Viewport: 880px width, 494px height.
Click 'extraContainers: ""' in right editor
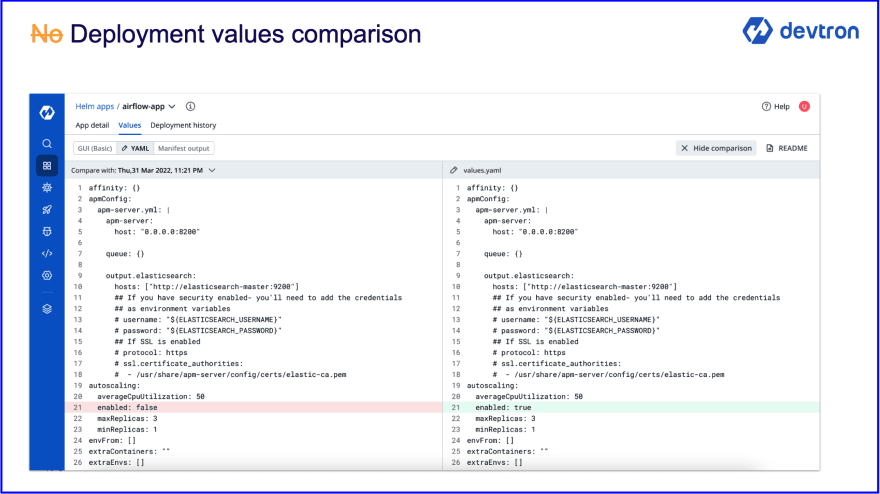[x=507, y=451]
